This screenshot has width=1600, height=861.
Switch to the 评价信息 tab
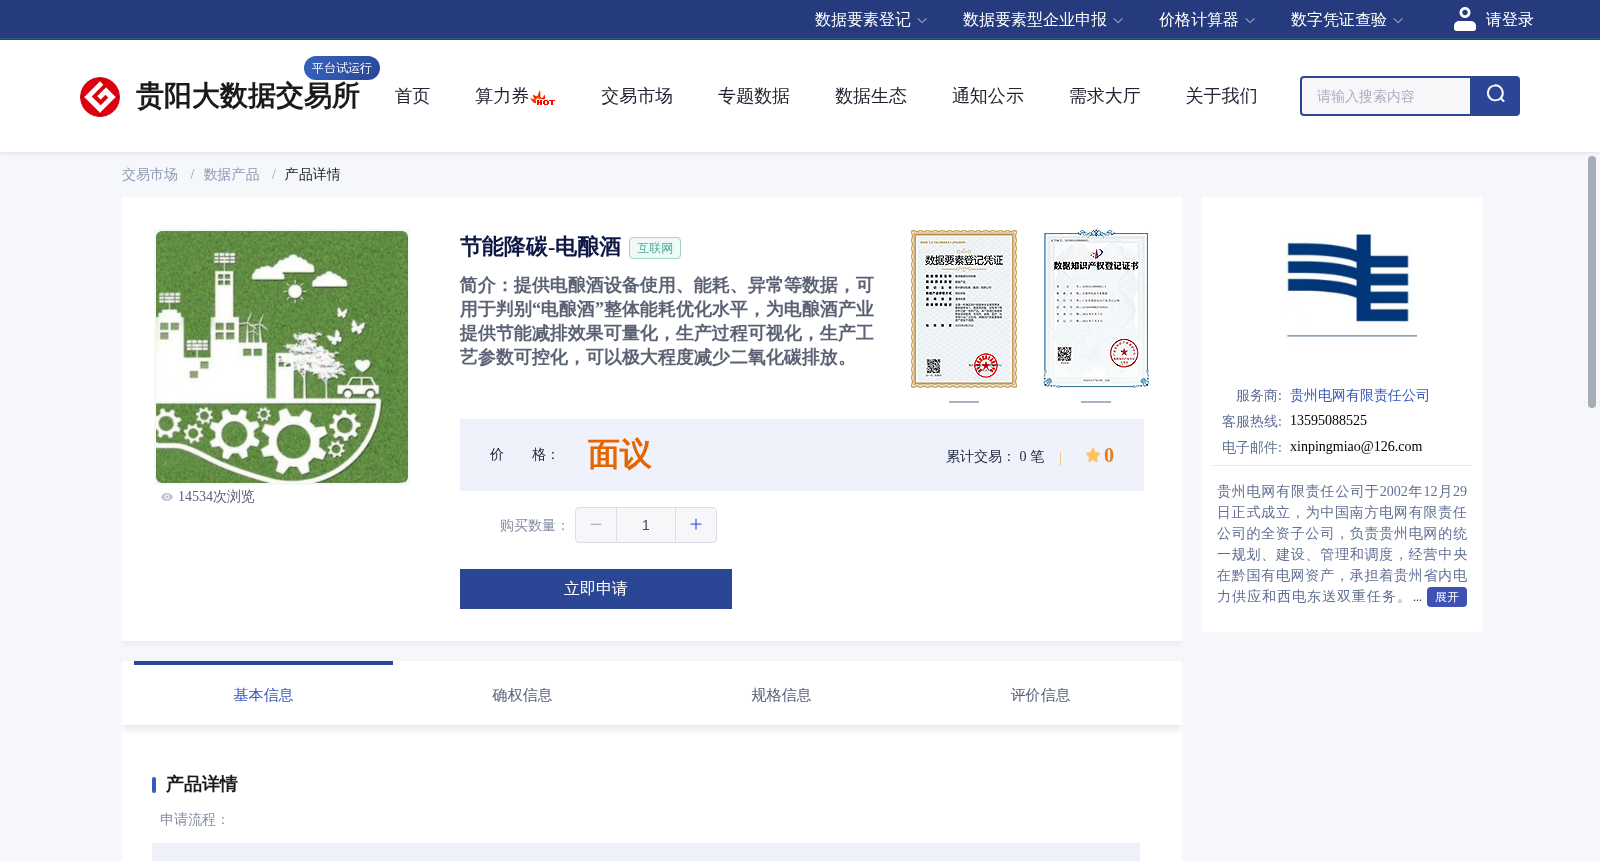click(1040, 695)
